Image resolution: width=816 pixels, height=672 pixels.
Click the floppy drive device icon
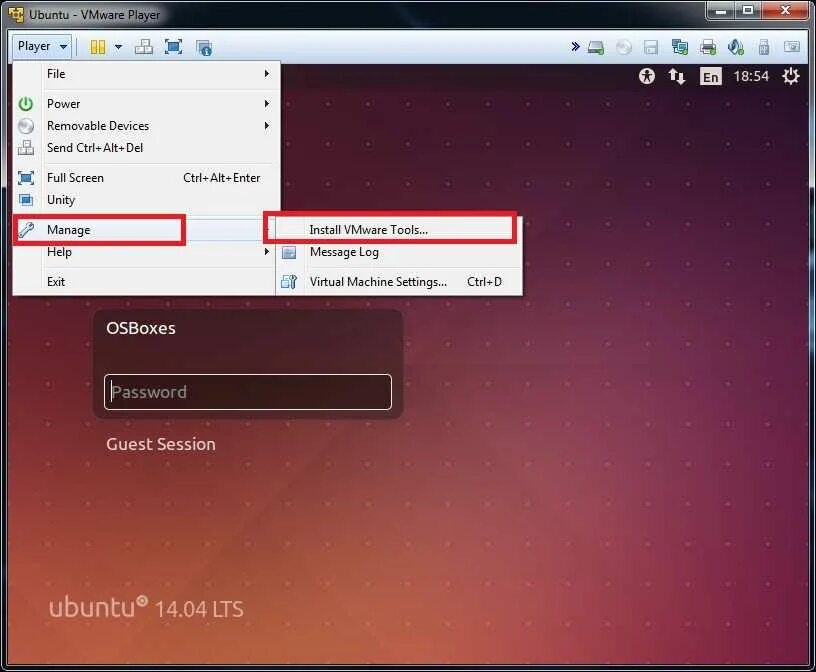click(x=651, y=47)
